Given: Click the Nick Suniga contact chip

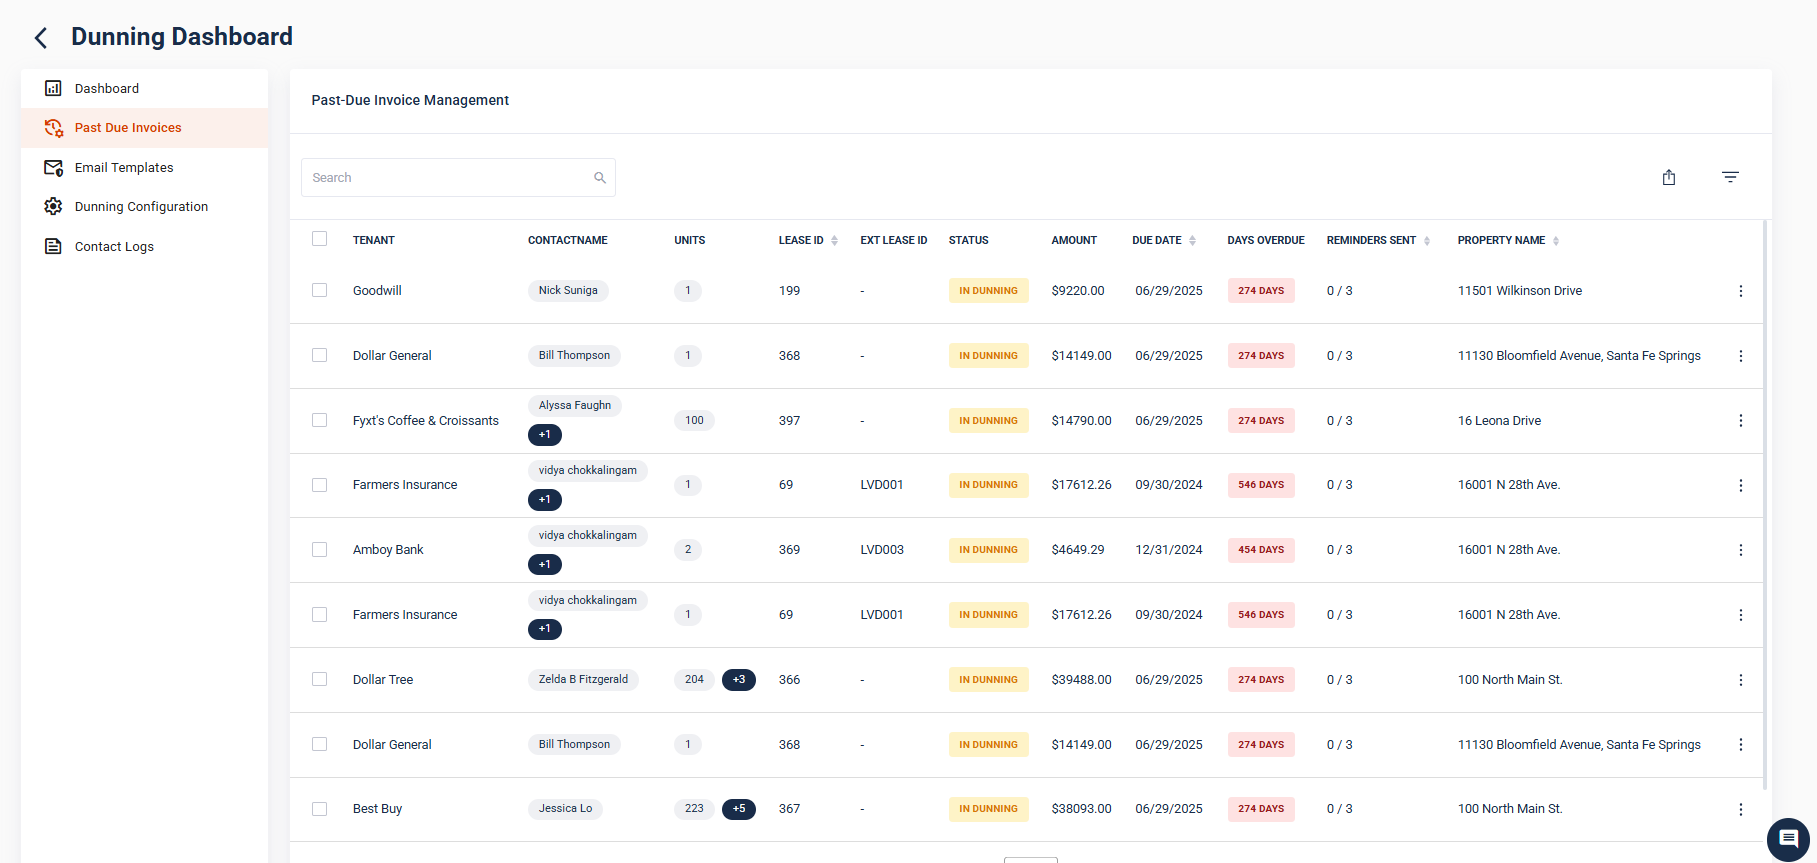Looking at the screenshot, I should (x=568, y=291).
